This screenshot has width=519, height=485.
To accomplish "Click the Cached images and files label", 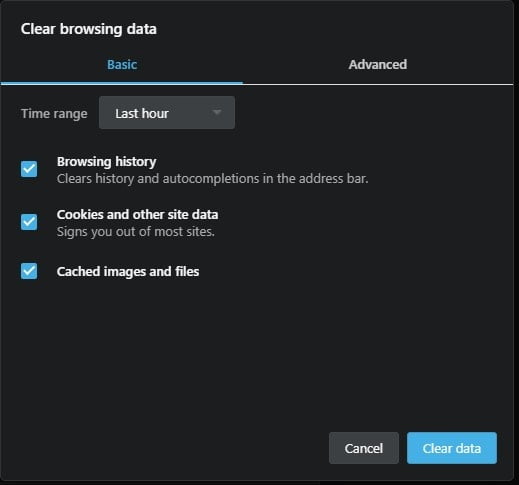I will (128, 271).
